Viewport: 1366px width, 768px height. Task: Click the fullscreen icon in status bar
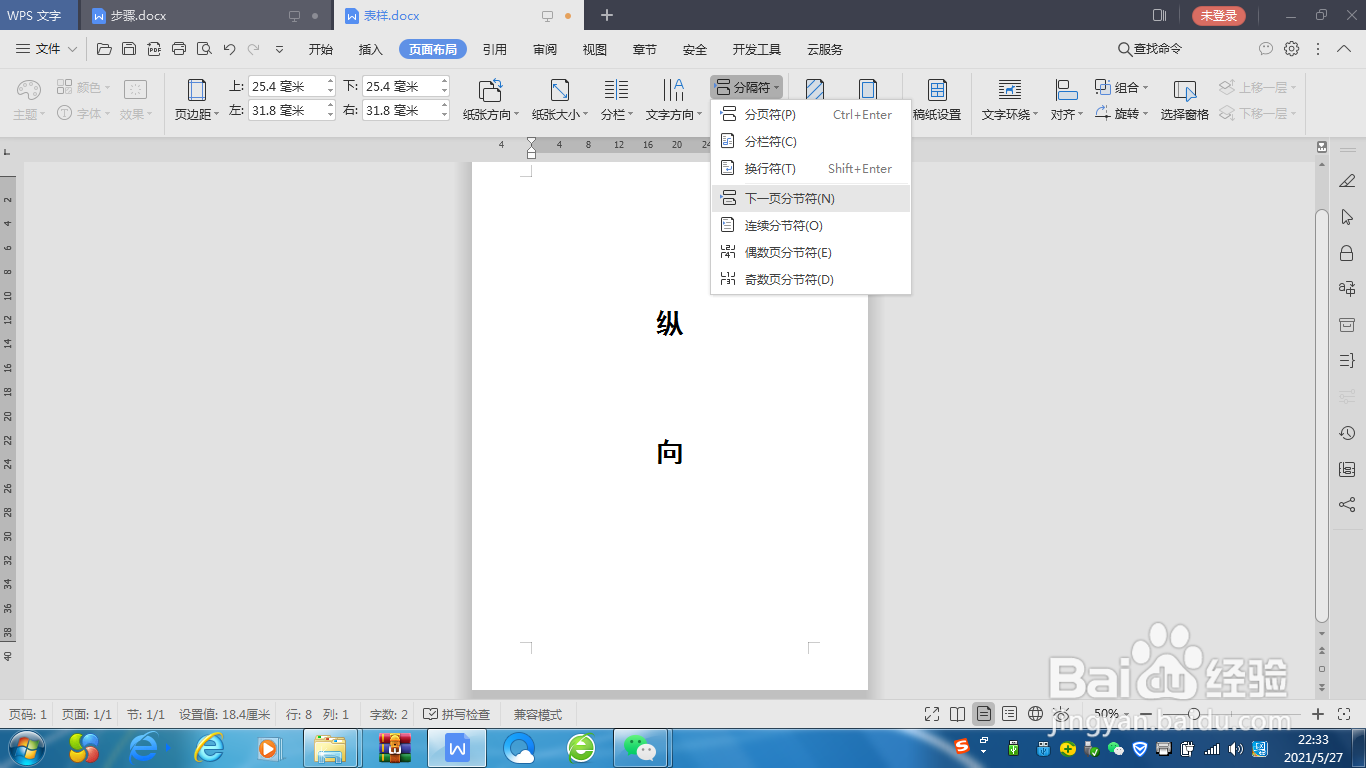point(932,714)
